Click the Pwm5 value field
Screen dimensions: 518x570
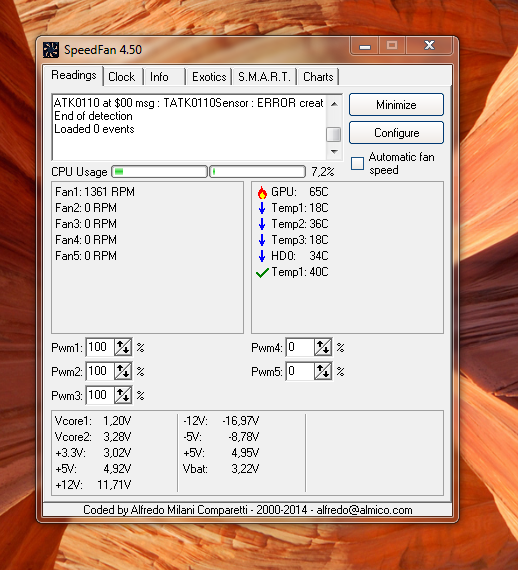(300, 372)
